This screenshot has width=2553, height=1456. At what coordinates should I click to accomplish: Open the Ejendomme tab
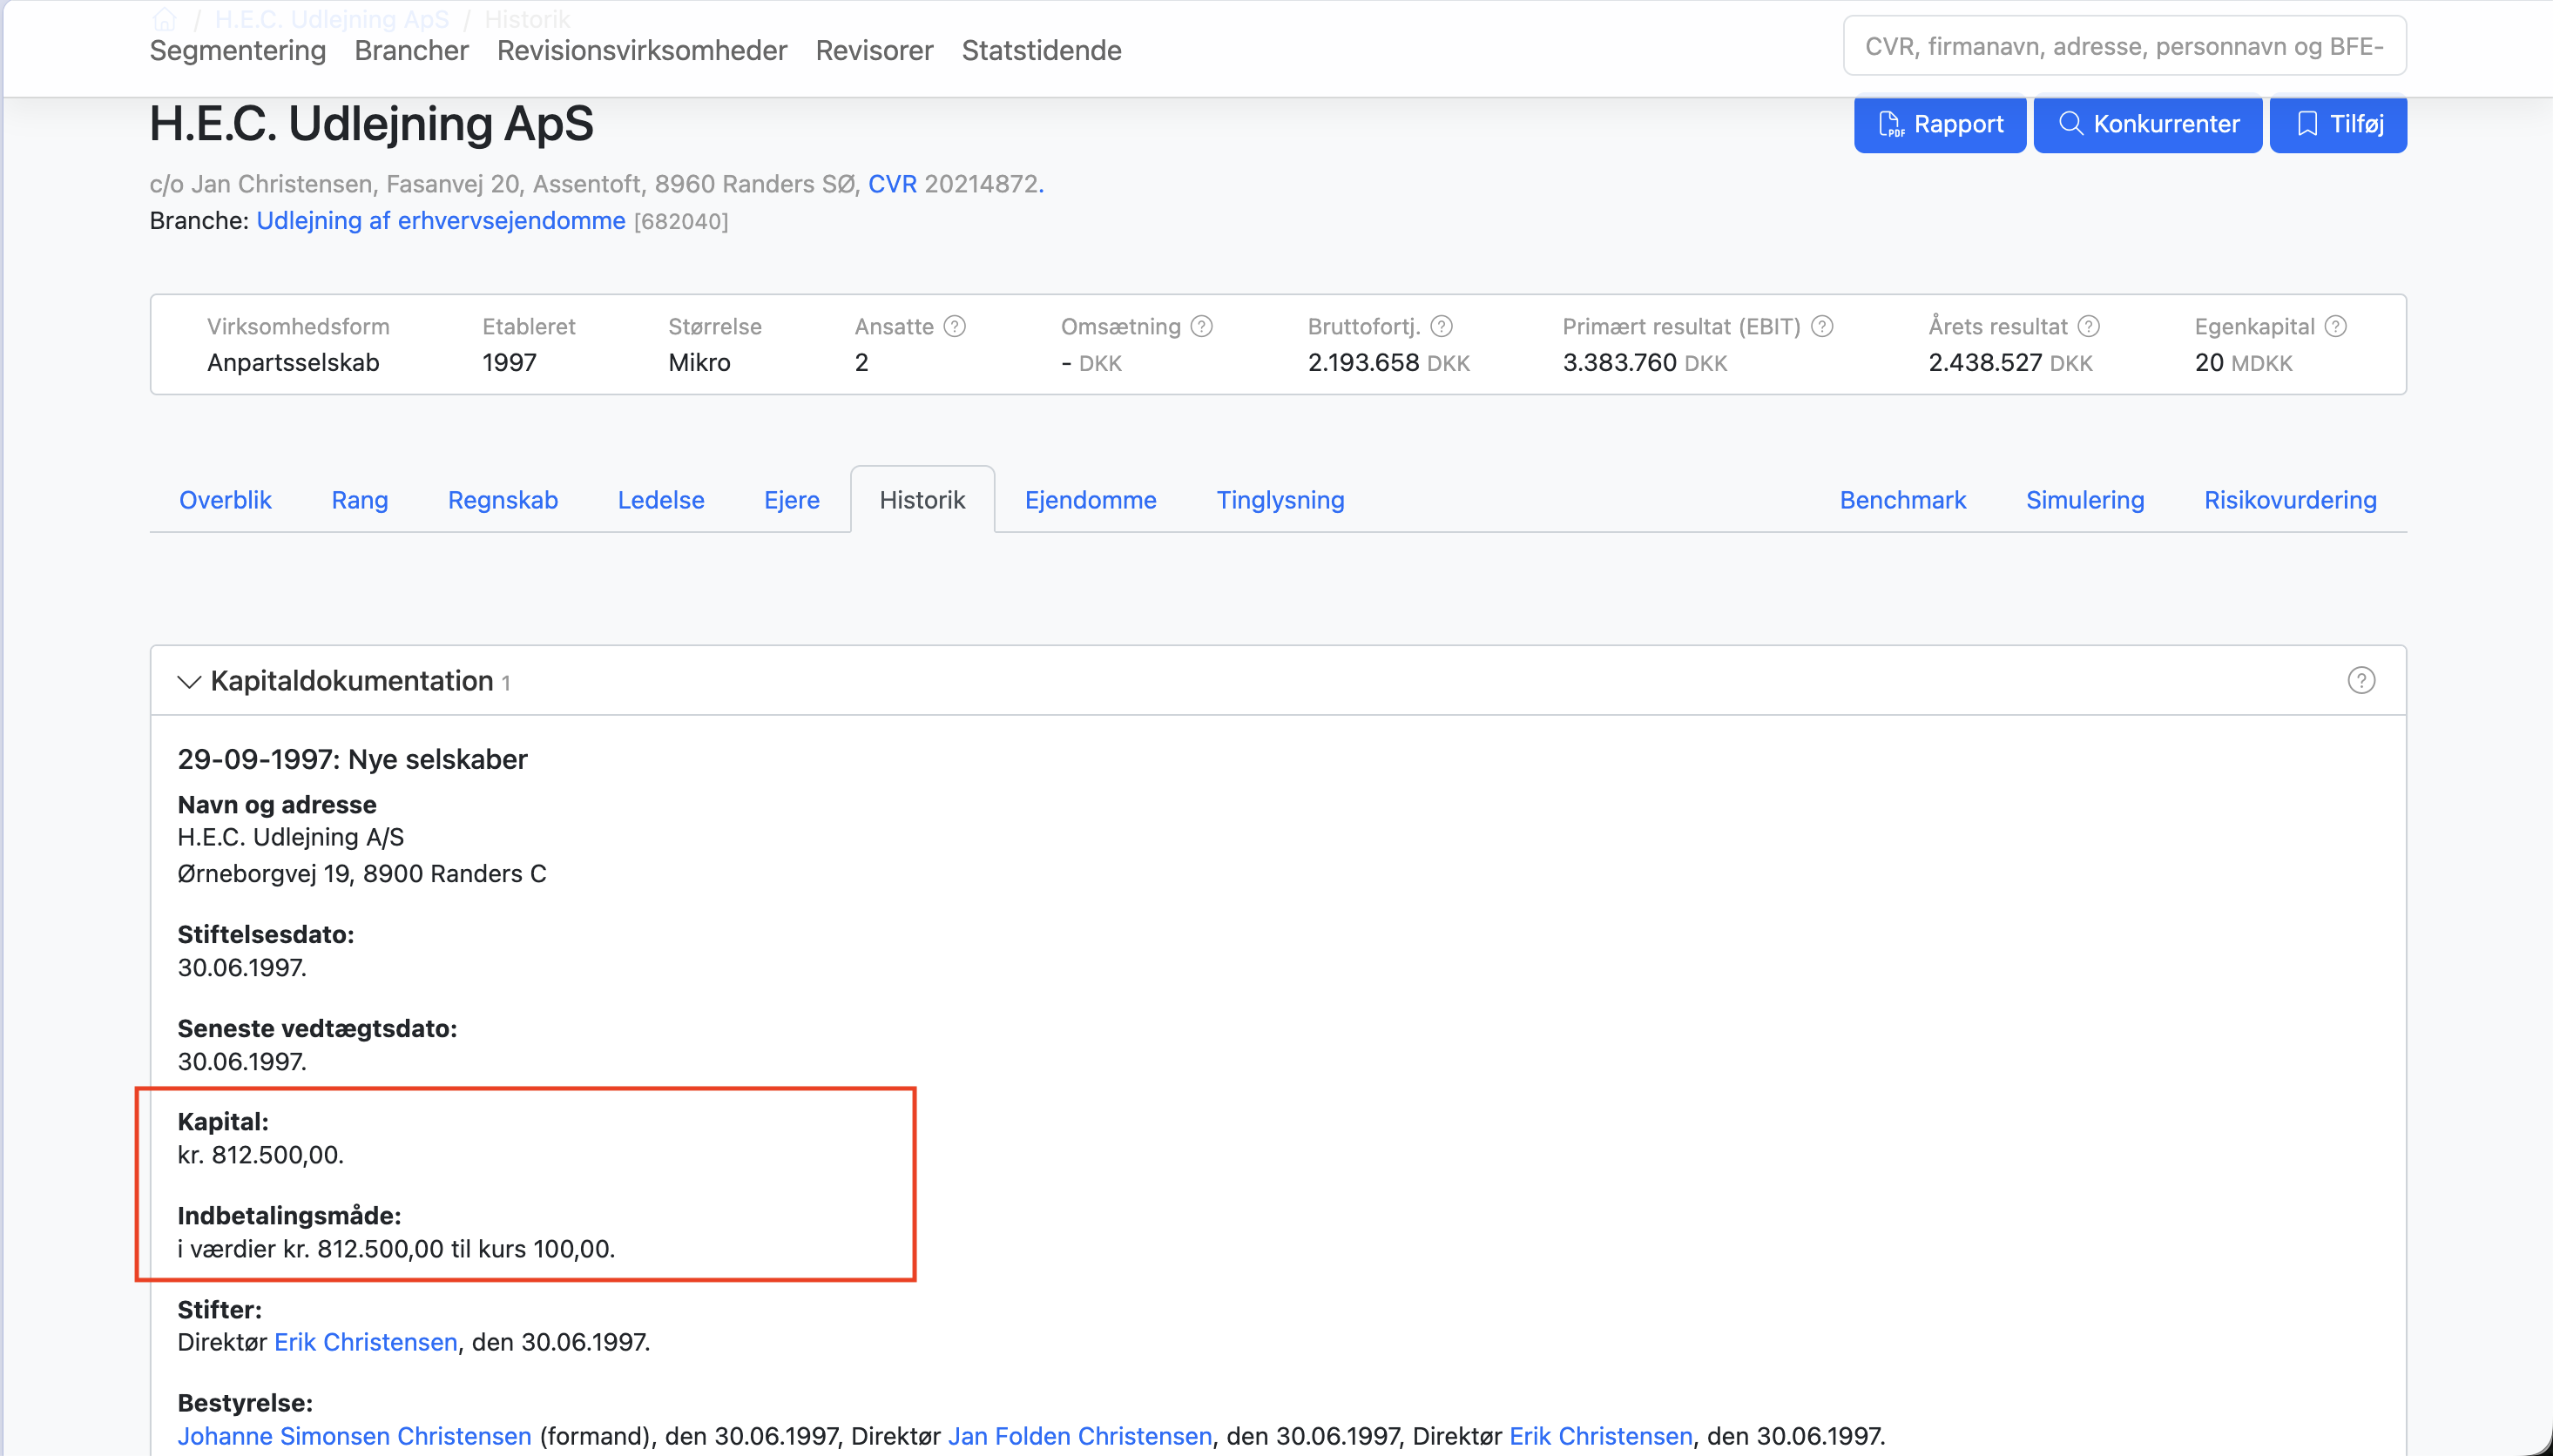click(x=1090, y=500)
